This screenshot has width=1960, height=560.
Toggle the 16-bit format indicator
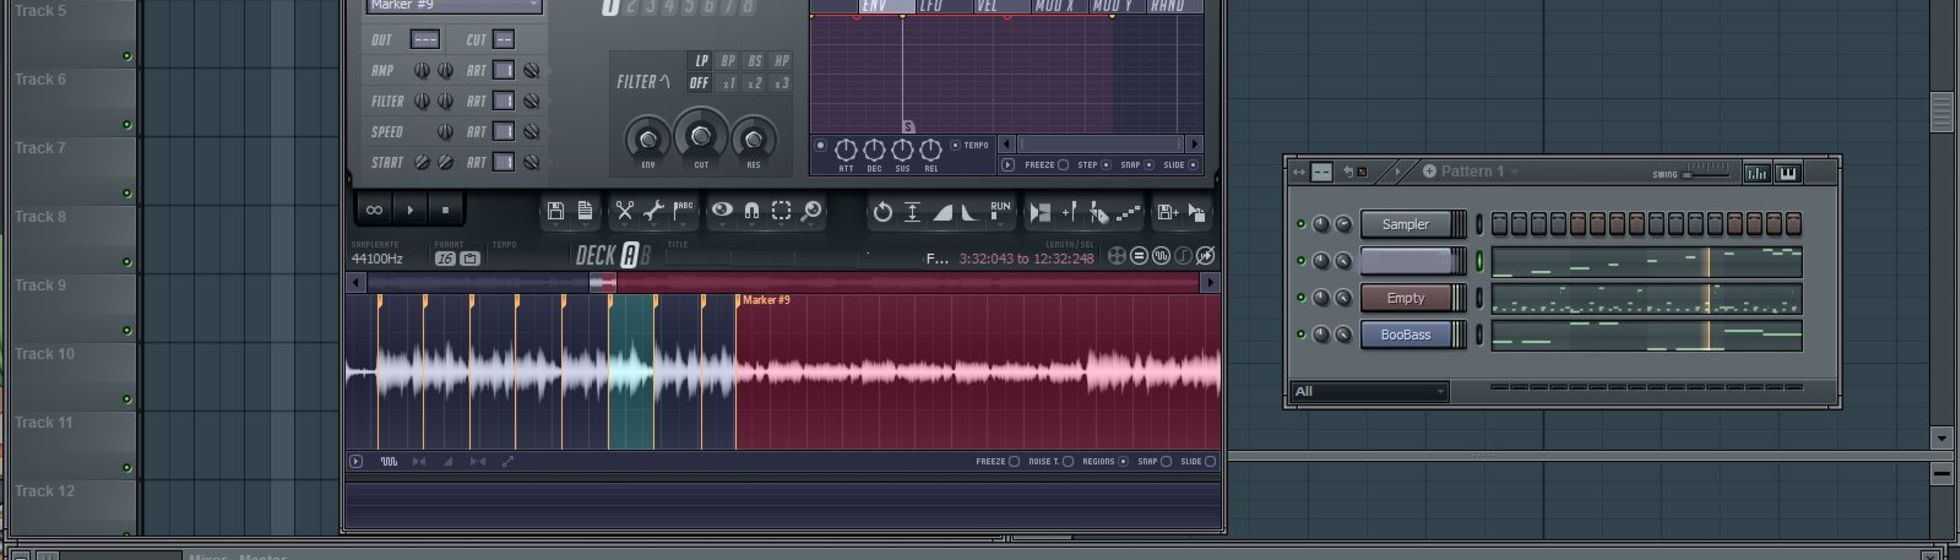coord(445,258)
